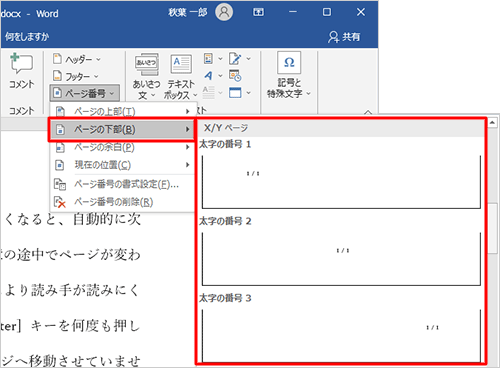Insert WordArt with the blue A icon
This screenshot has width=500, height=368.
point(208,76)
